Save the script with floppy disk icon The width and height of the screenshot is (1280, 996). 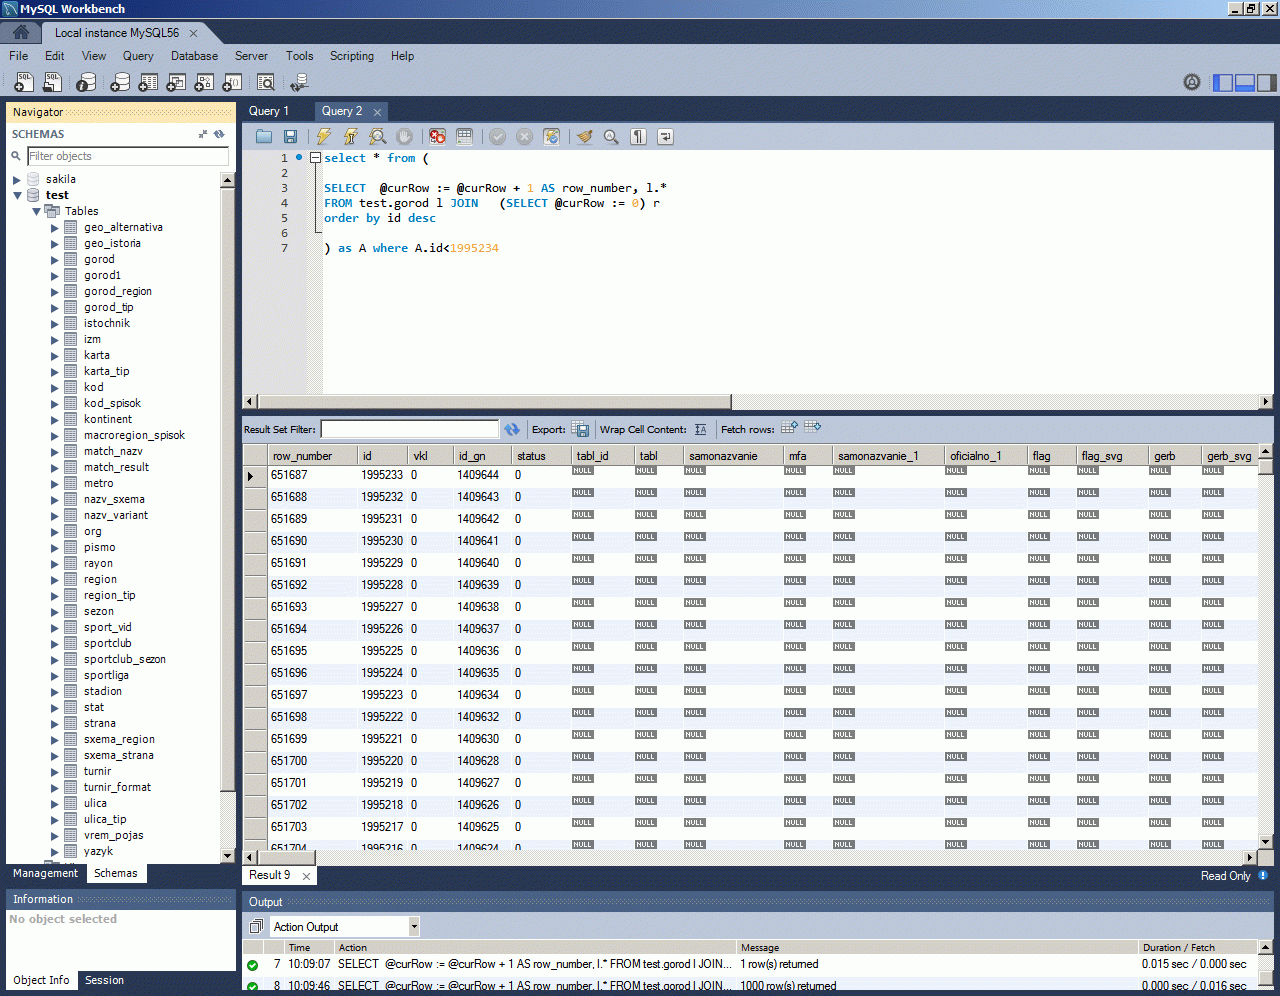pos(290,137)
